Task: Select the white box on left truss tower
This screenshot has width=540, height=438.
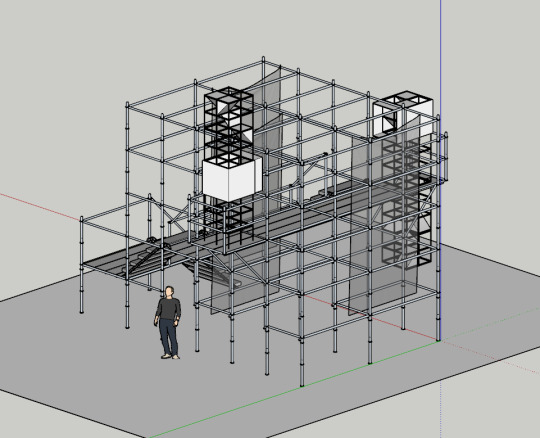Action: coord(232,179)
